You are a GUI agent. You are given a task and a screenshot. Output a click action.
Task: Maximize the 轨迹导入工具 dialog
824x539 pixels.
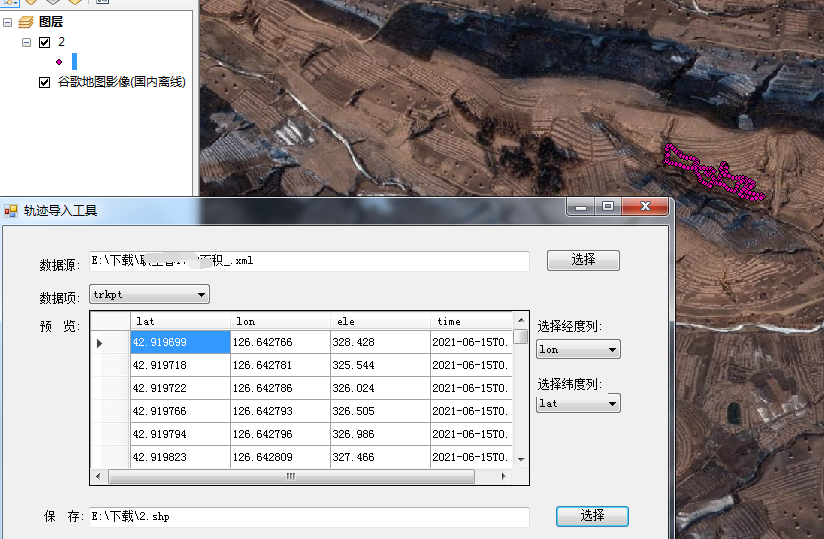607,206
